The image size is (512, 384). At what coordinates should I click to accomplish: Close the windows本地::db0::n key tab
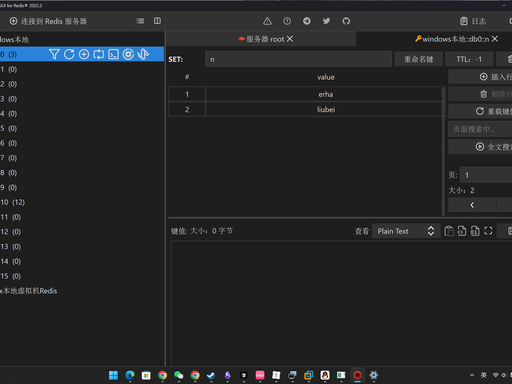(495, 39)
